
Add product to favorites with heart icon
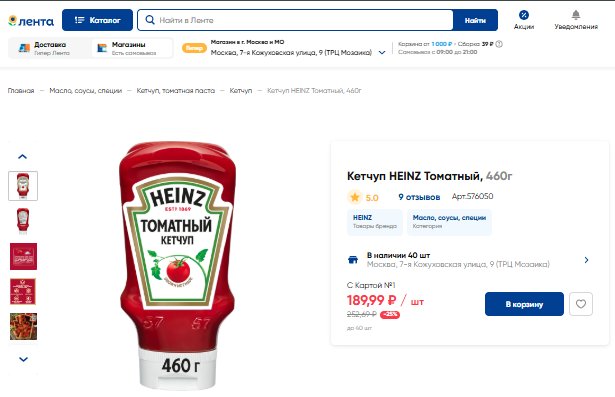coord(581,304)
